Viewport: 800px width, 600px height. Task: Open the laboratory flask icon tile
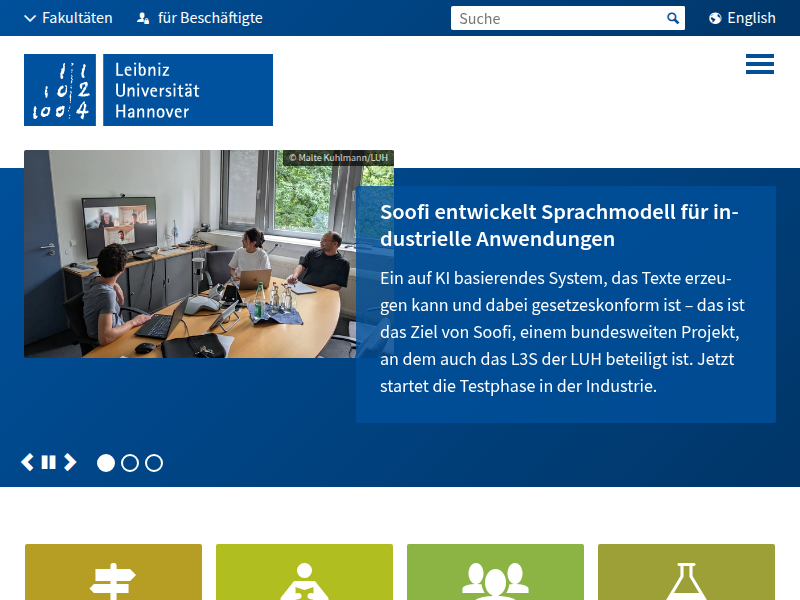click(686, 572)
